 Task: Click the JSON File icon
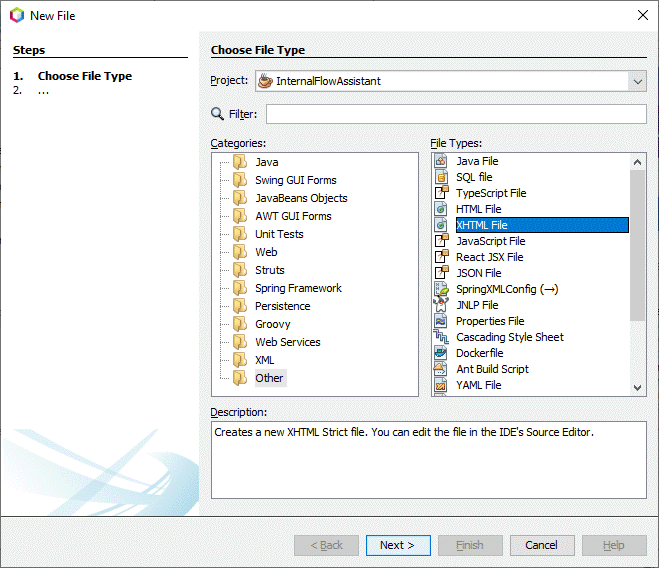441,273
